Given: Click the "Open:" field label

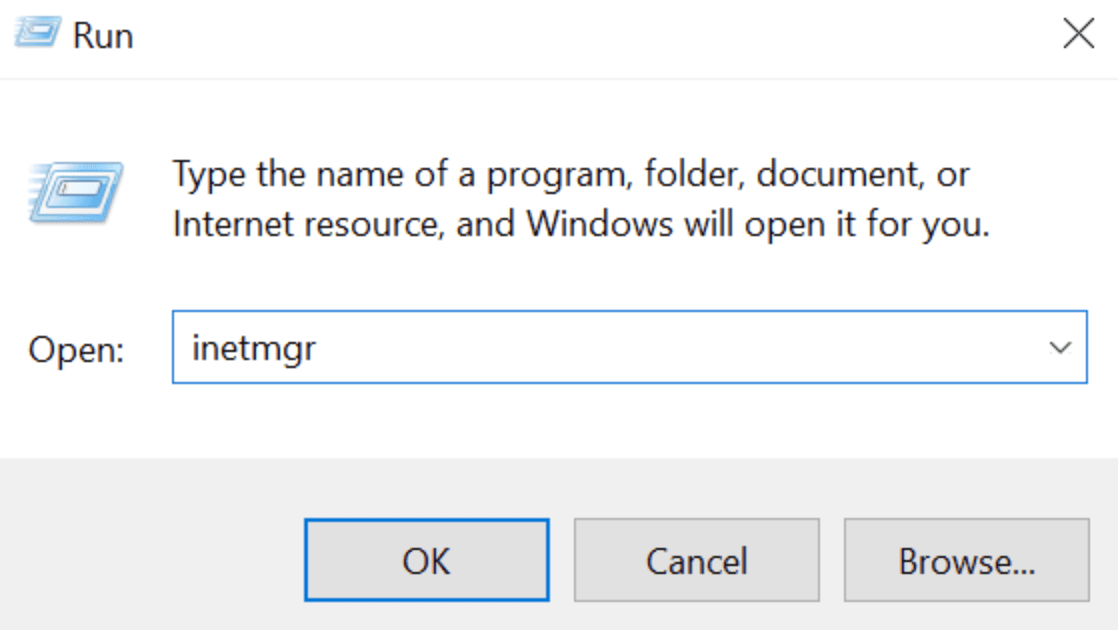Looking at the screenshot, I should click(76, 349).
